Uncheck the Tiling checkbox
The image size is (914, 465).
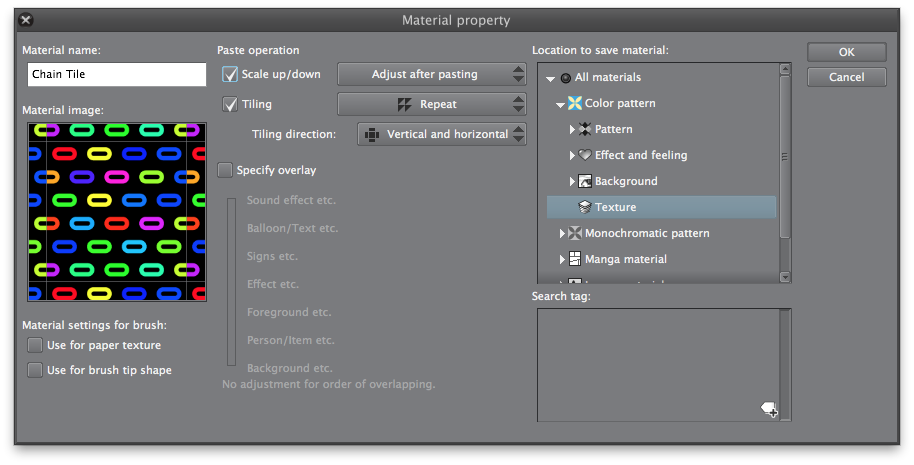point(230,104)
